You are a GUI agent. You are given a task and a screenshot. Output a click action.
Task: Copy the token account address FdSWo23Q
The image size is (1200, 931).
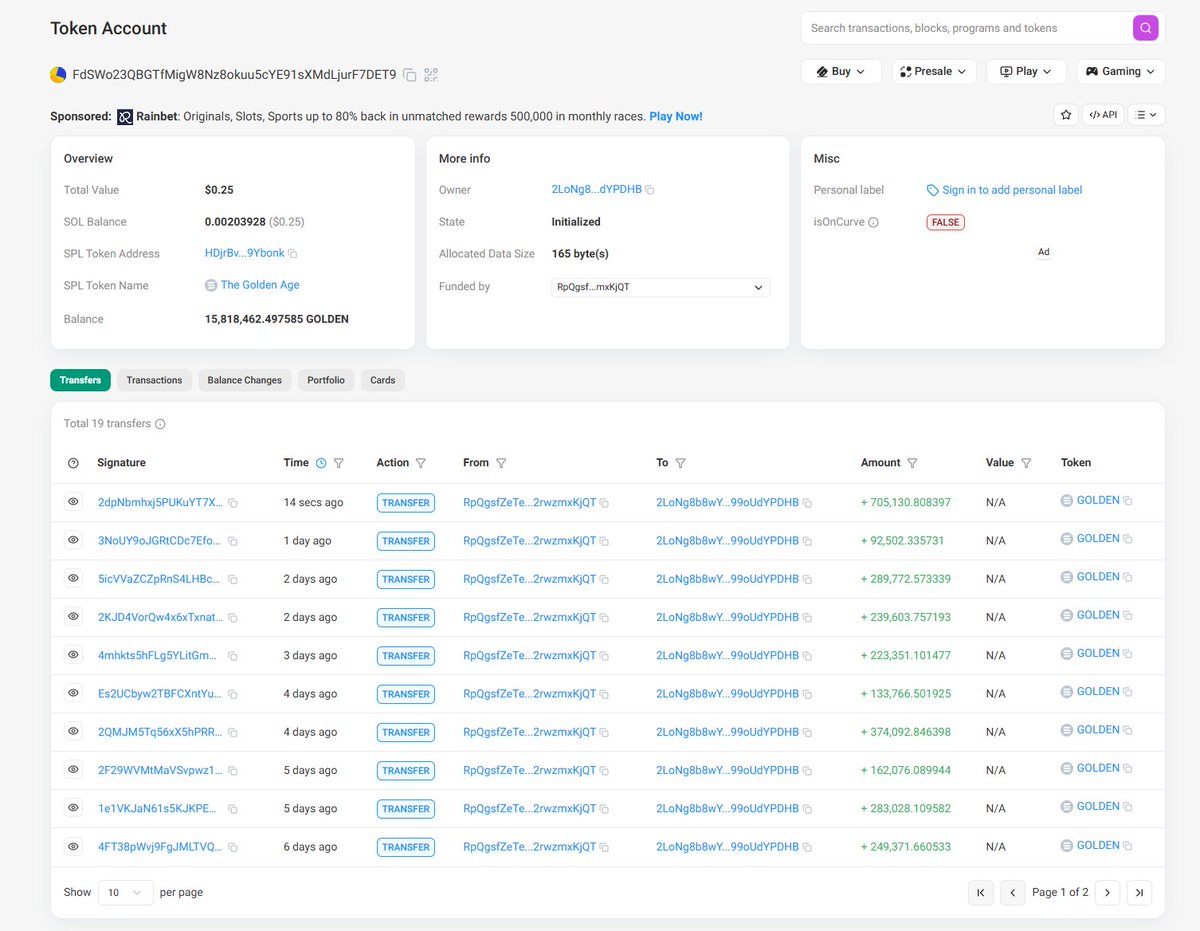410,75
